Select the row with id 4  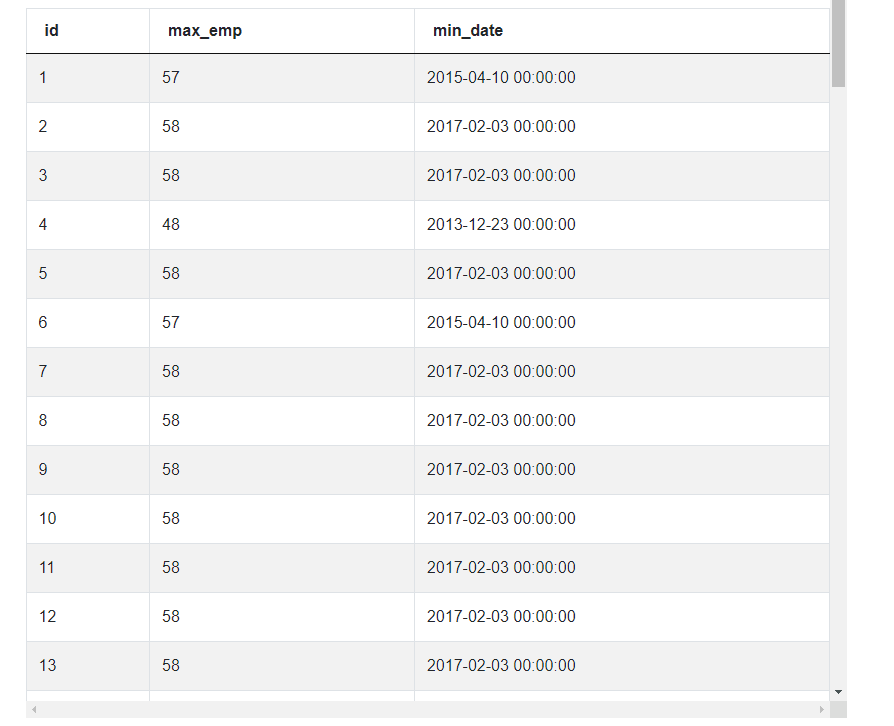tap(300, 224)
